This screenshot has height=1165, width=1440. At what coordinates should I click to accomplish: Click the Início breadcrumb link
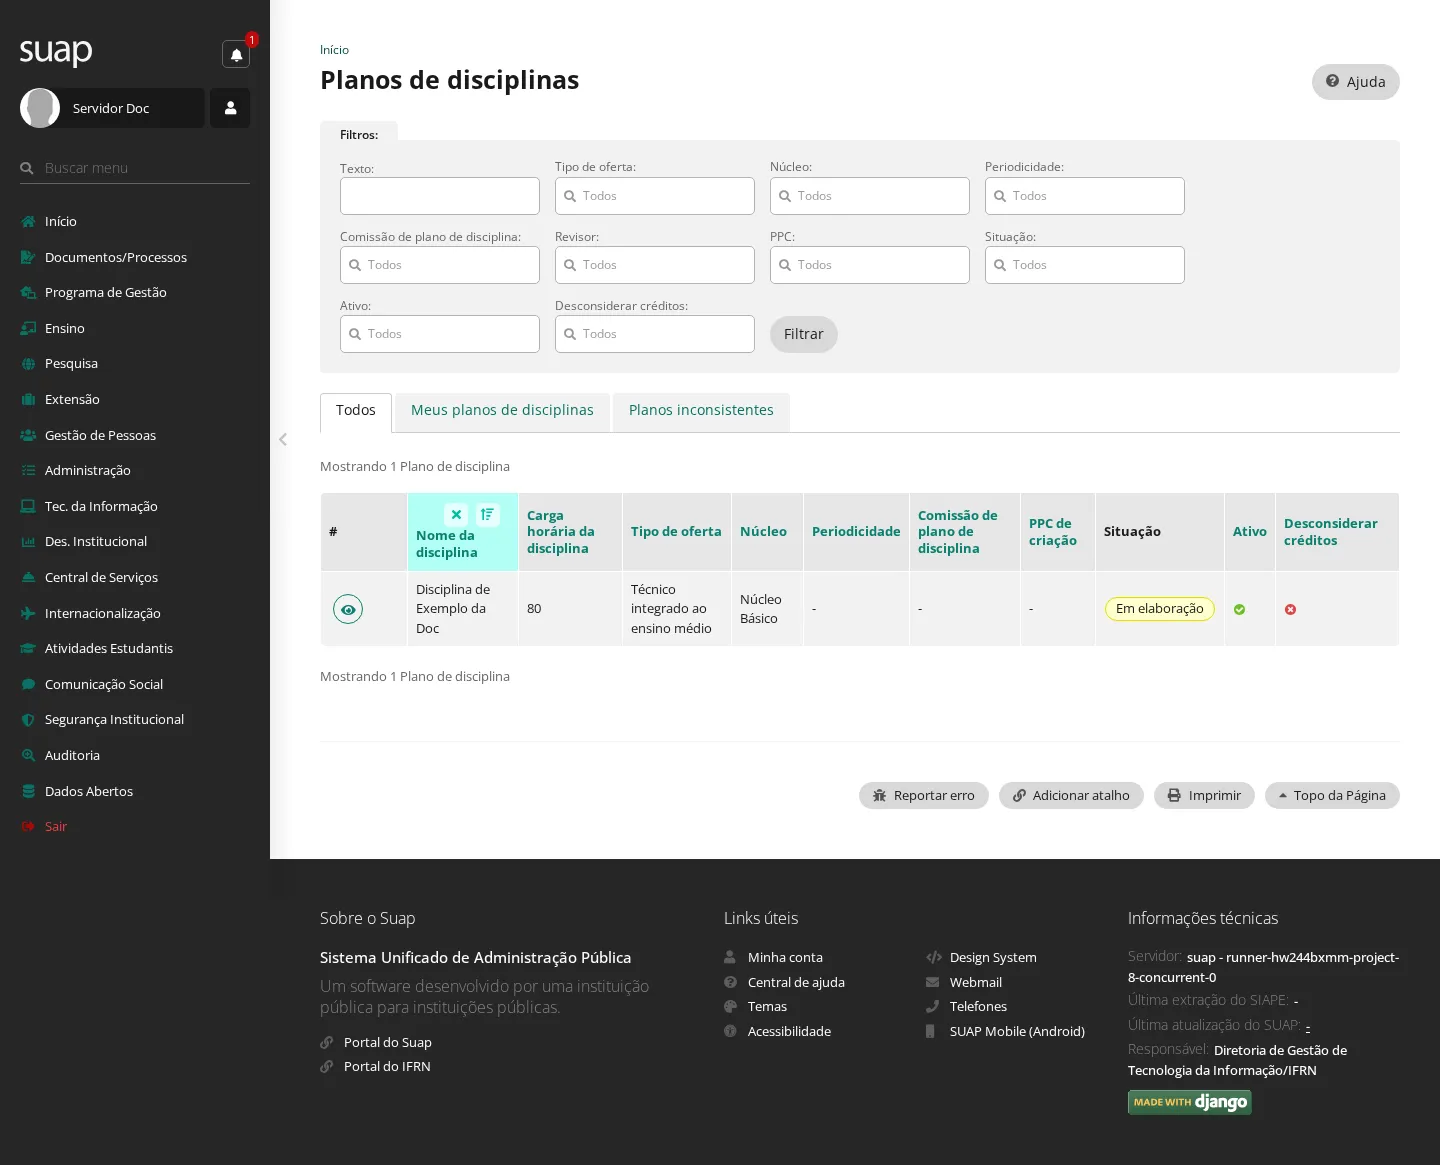click(x=334, y=50)
